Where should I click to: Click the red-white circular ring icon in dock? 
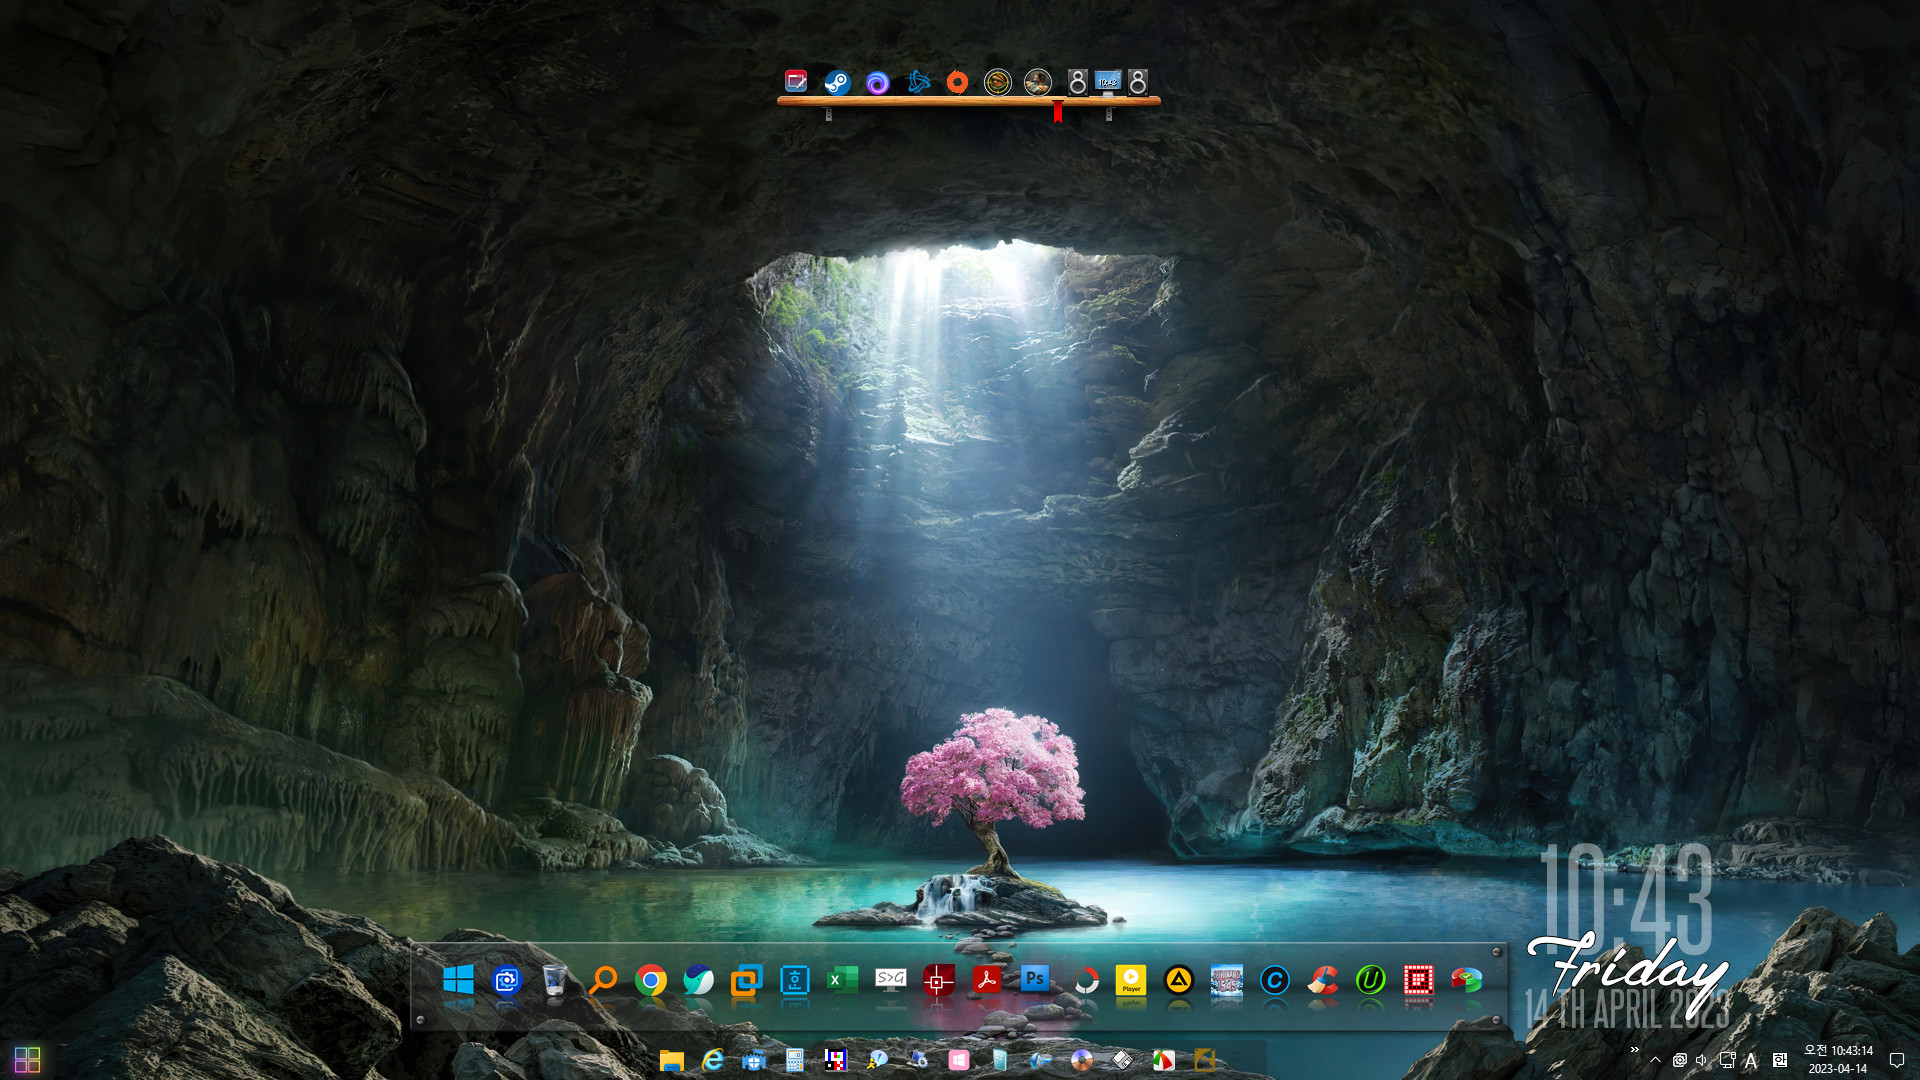pos(1086,981)
